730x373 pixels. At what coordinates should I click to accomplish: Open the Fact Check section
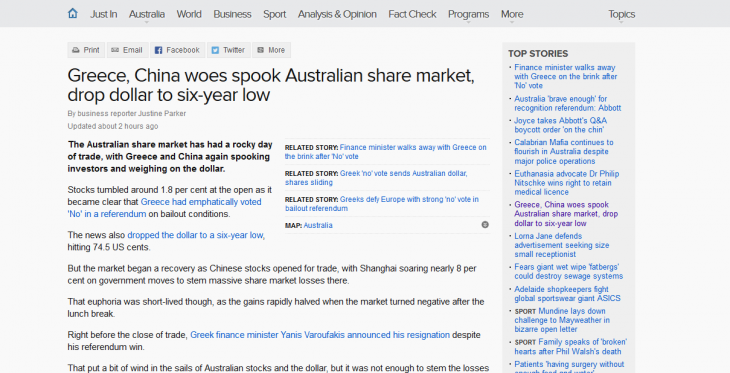(x=412, y=14)
